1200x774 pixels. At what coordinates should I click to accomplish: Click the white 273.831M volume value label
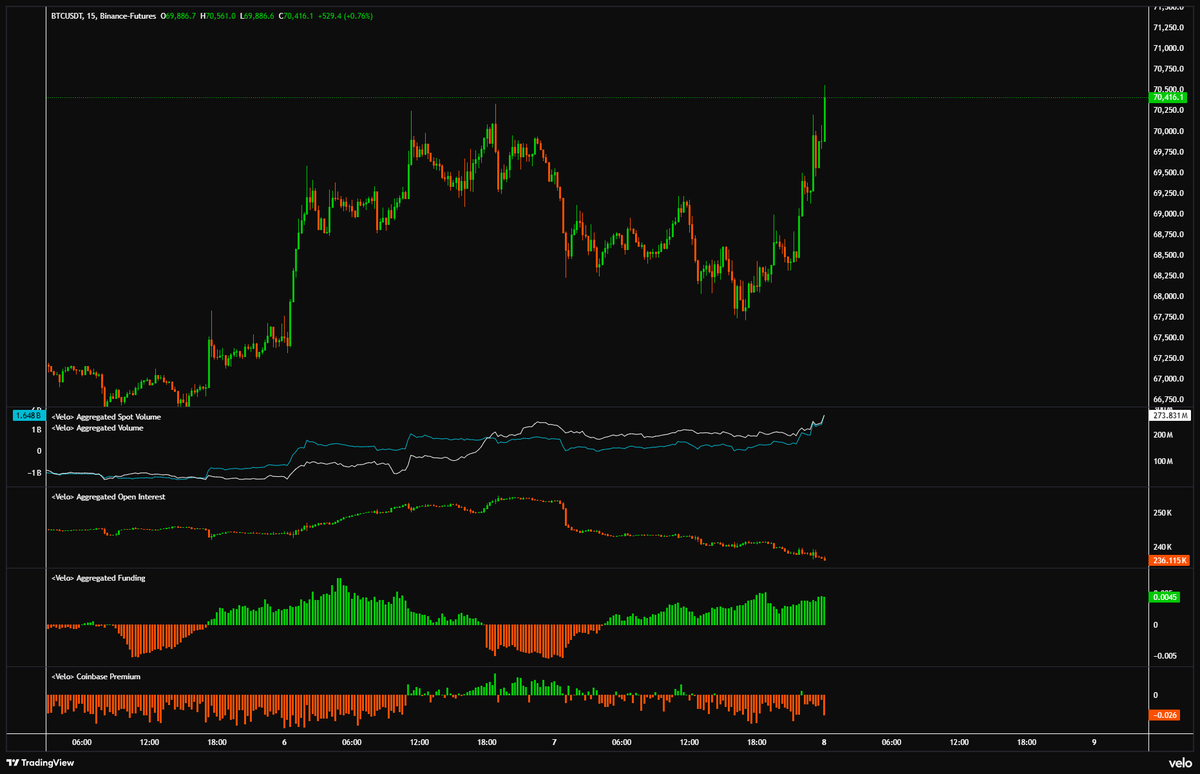[1168, 415]
